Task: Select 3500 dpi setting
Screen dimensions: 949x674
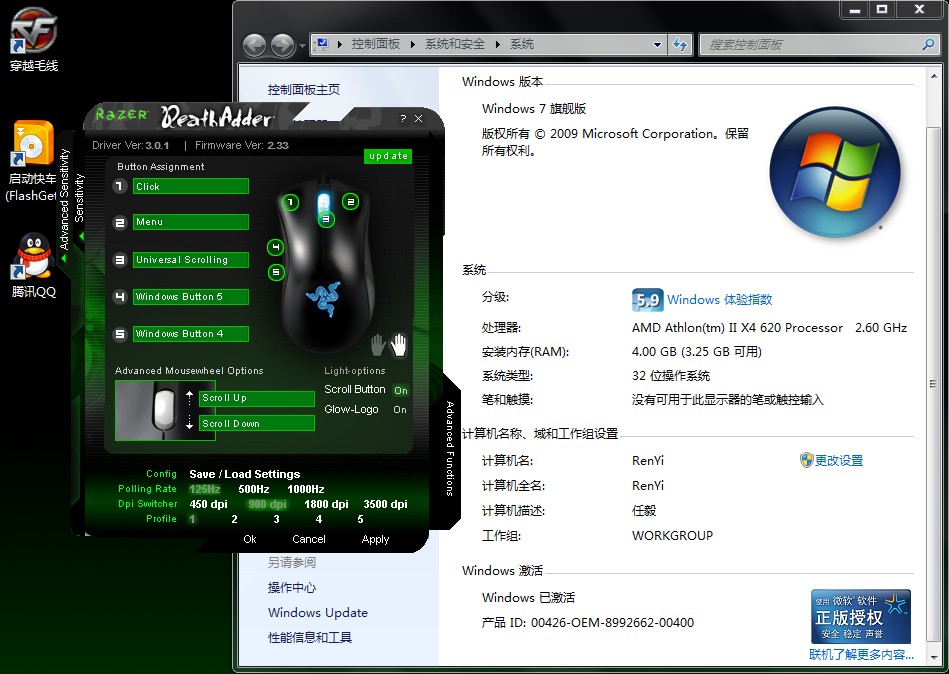Action: point(385,504)
